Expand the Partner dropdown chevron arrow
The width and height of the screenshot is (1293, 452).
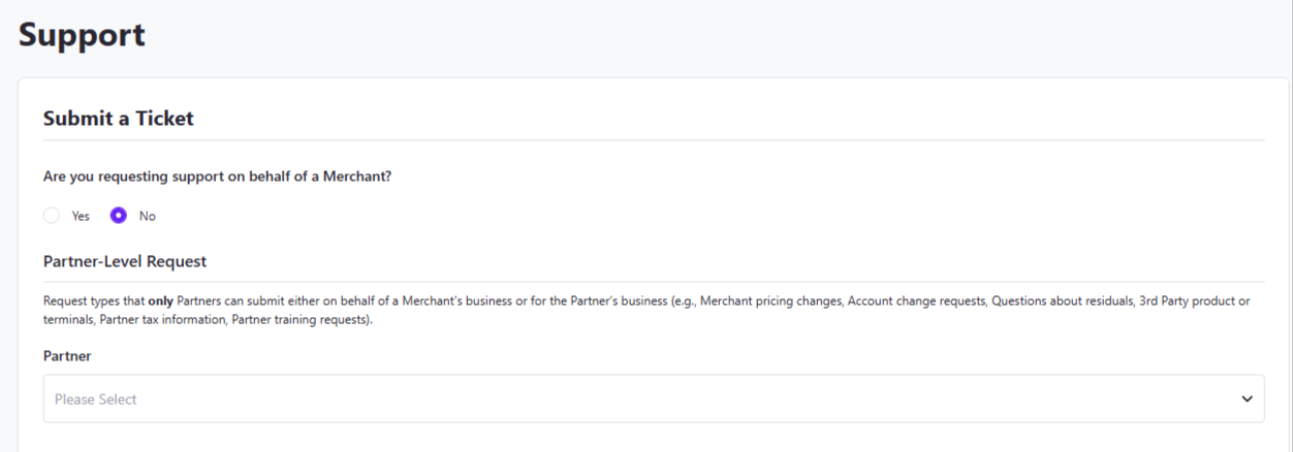(1247, 399)
